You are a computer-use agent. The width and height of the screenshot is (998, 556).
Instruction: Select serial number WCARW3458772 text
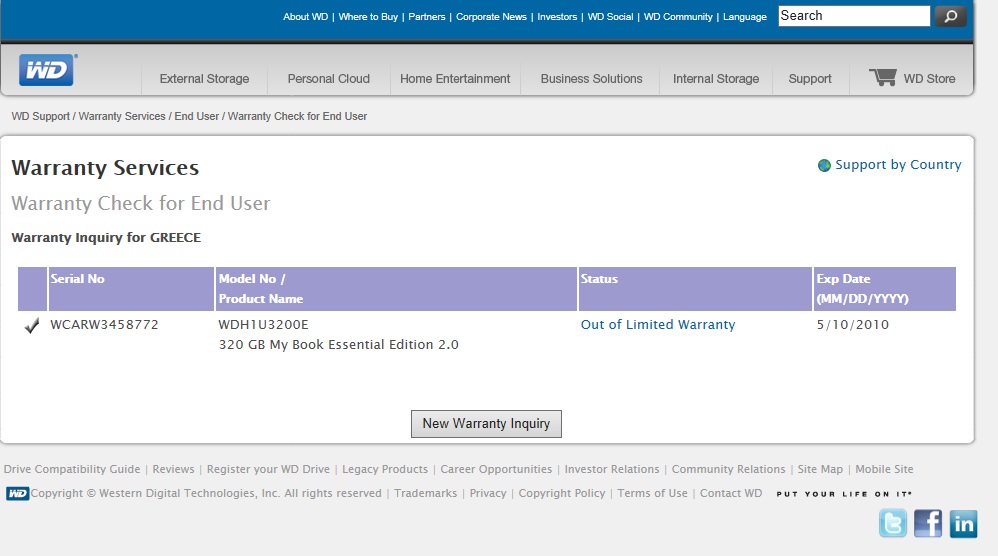point(104,325)
